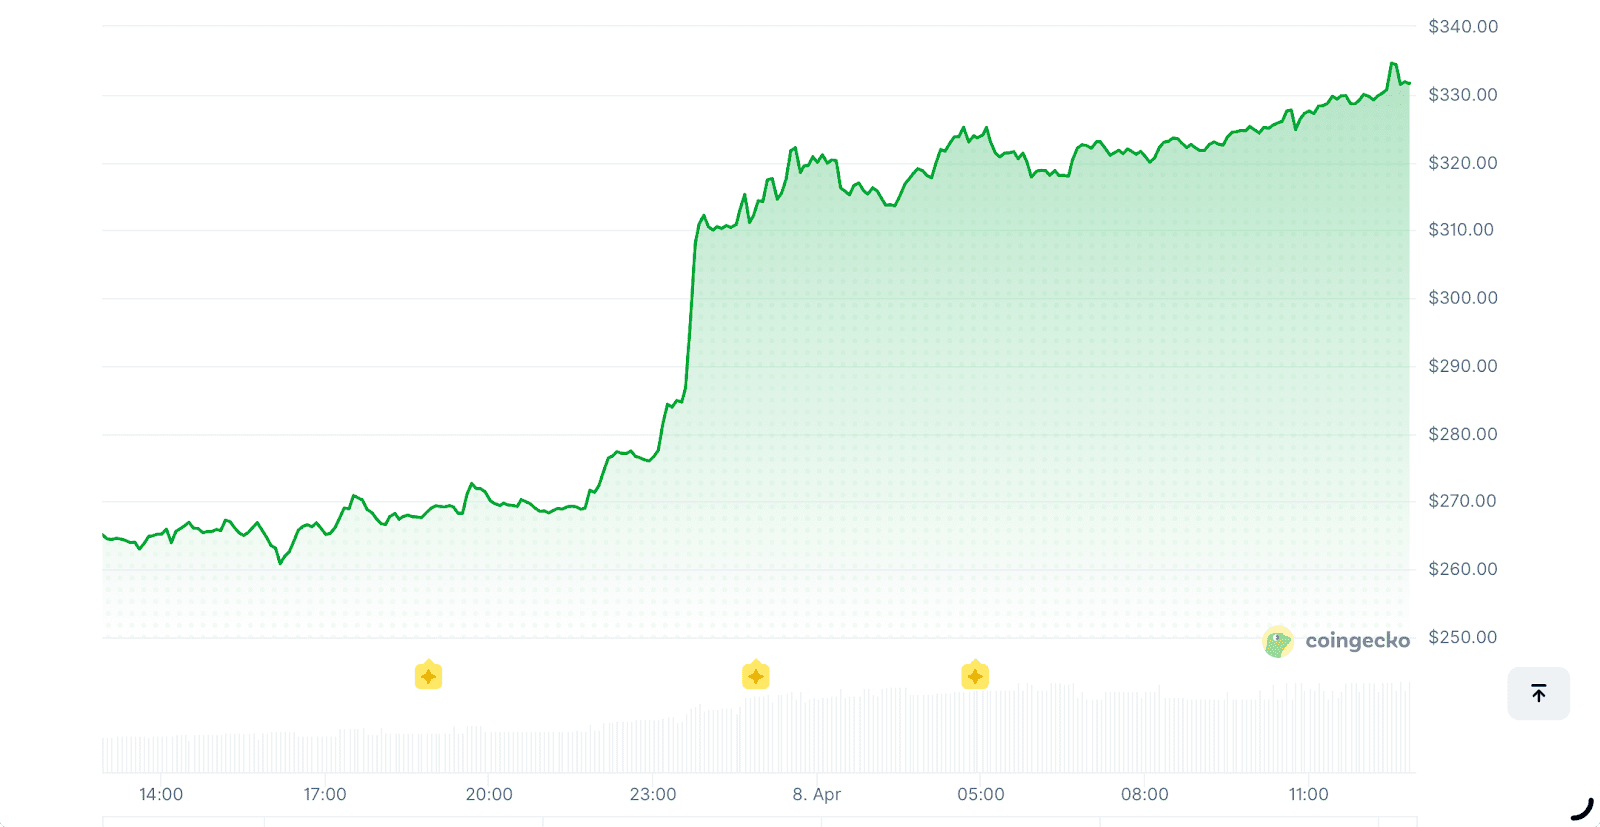Click the $270.00 price axis label
The image size is (1600, 827).
coord(1463,501)
